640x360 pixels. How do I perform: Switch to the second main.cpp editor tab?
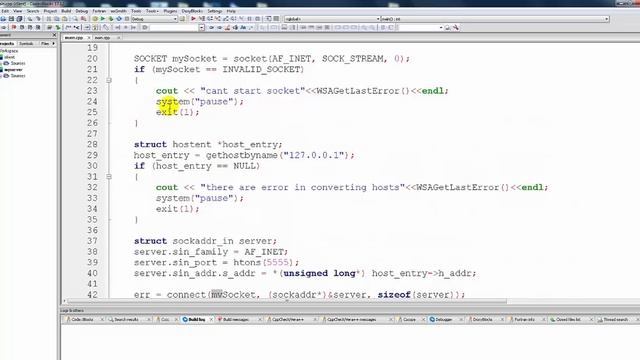pyautogui.click(x=102, y=38)
